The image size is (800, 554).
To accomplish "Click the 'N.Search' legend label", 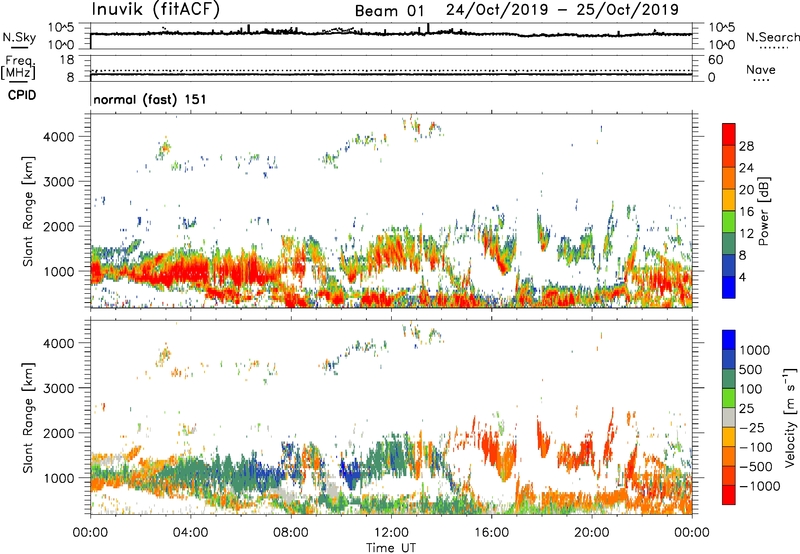I will point(772,37).
